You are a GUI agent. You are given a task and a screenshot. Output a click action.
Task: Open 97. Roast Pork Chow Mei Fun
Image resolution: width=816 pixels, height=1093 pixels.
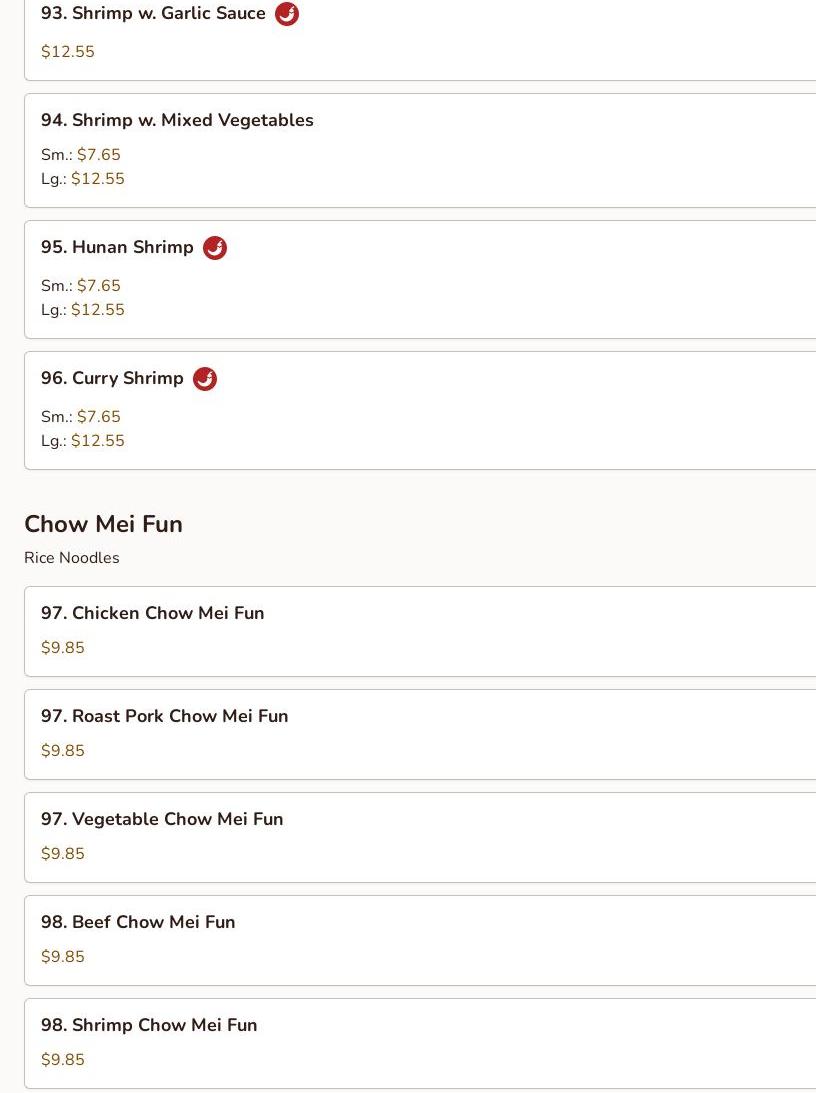tap(164, 716)
